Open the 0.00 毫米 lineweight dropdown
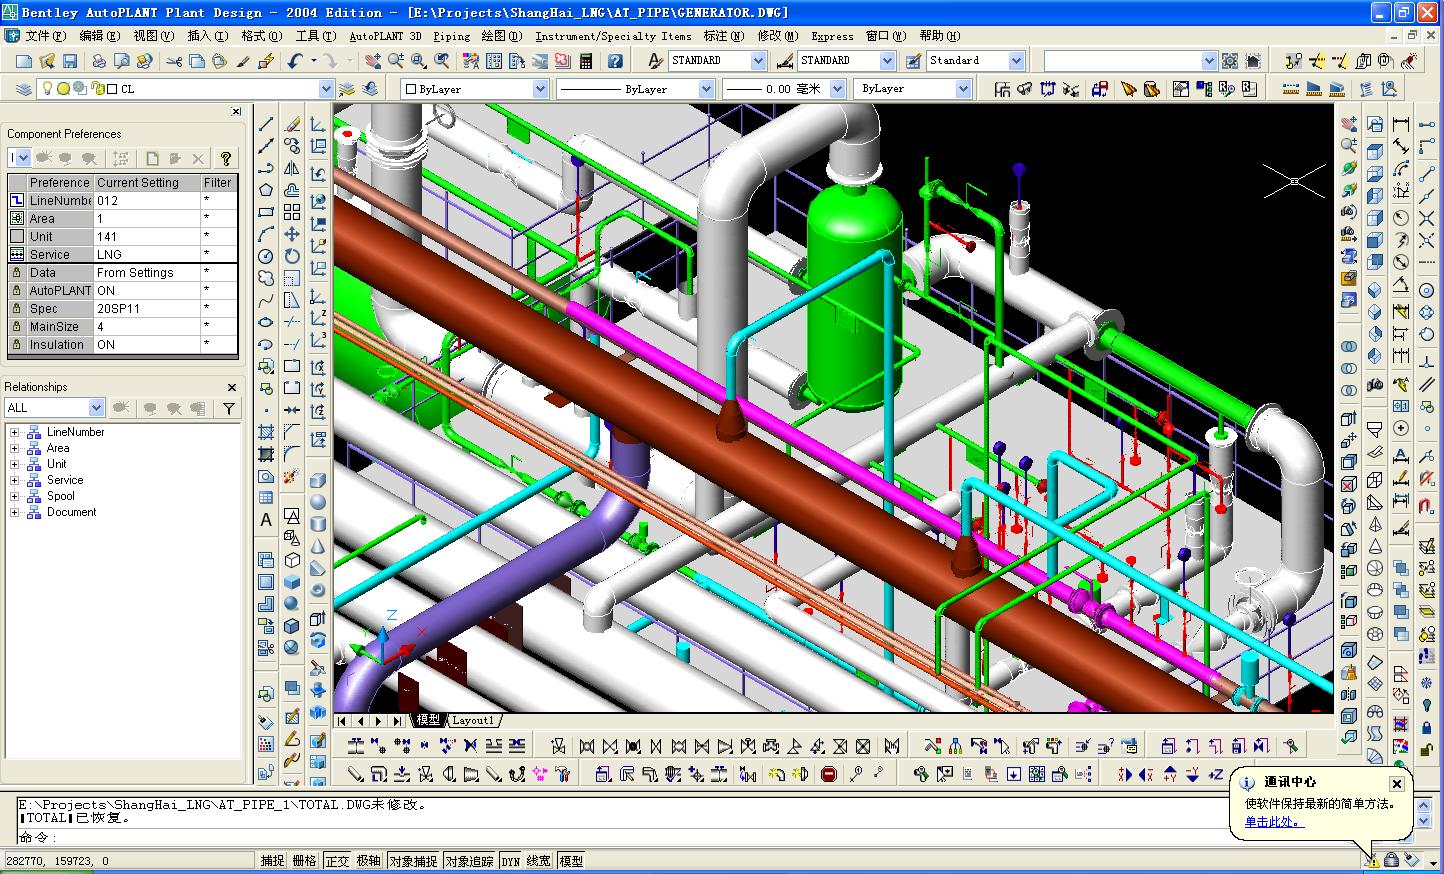 [x=836, y=89]
